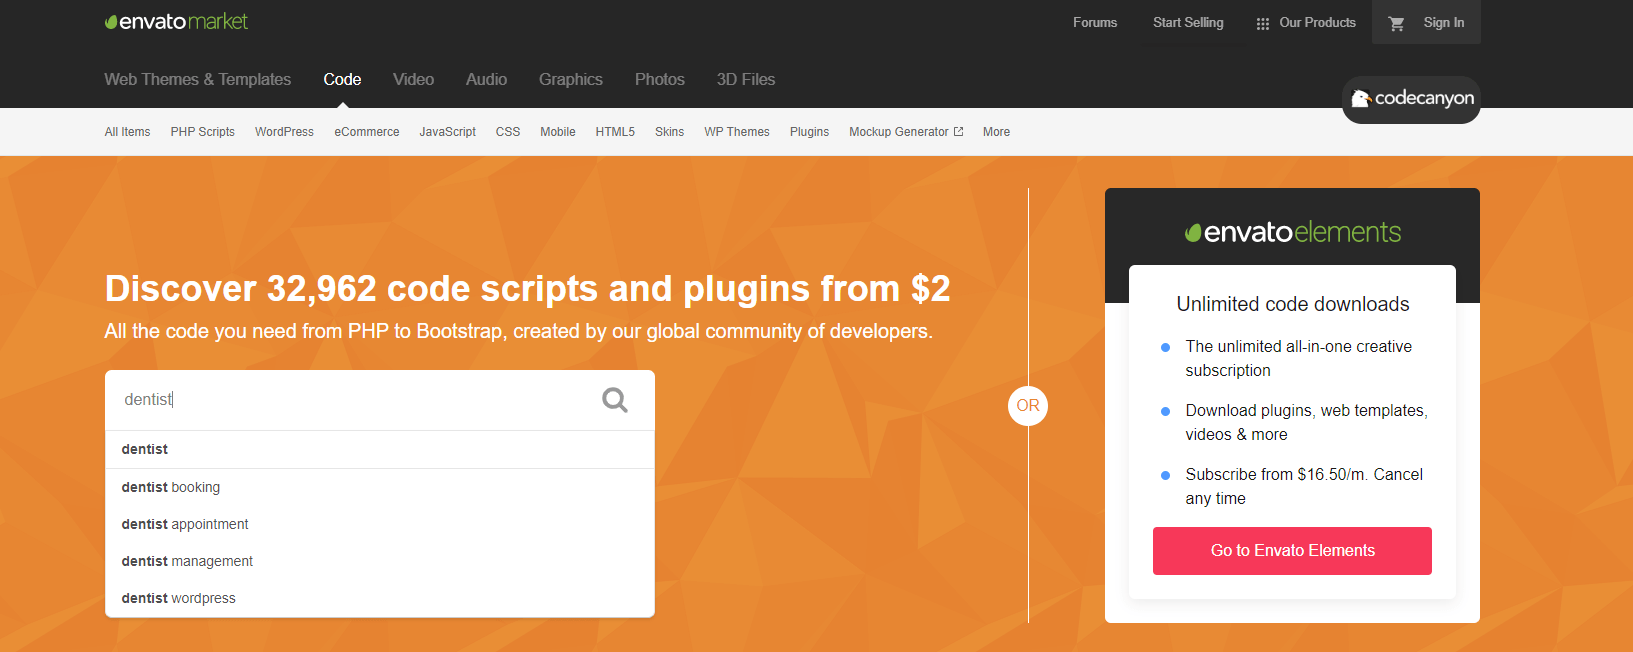Open PHP Scripts category
This screenshot has width=1633, height=652.
point(203,132)
